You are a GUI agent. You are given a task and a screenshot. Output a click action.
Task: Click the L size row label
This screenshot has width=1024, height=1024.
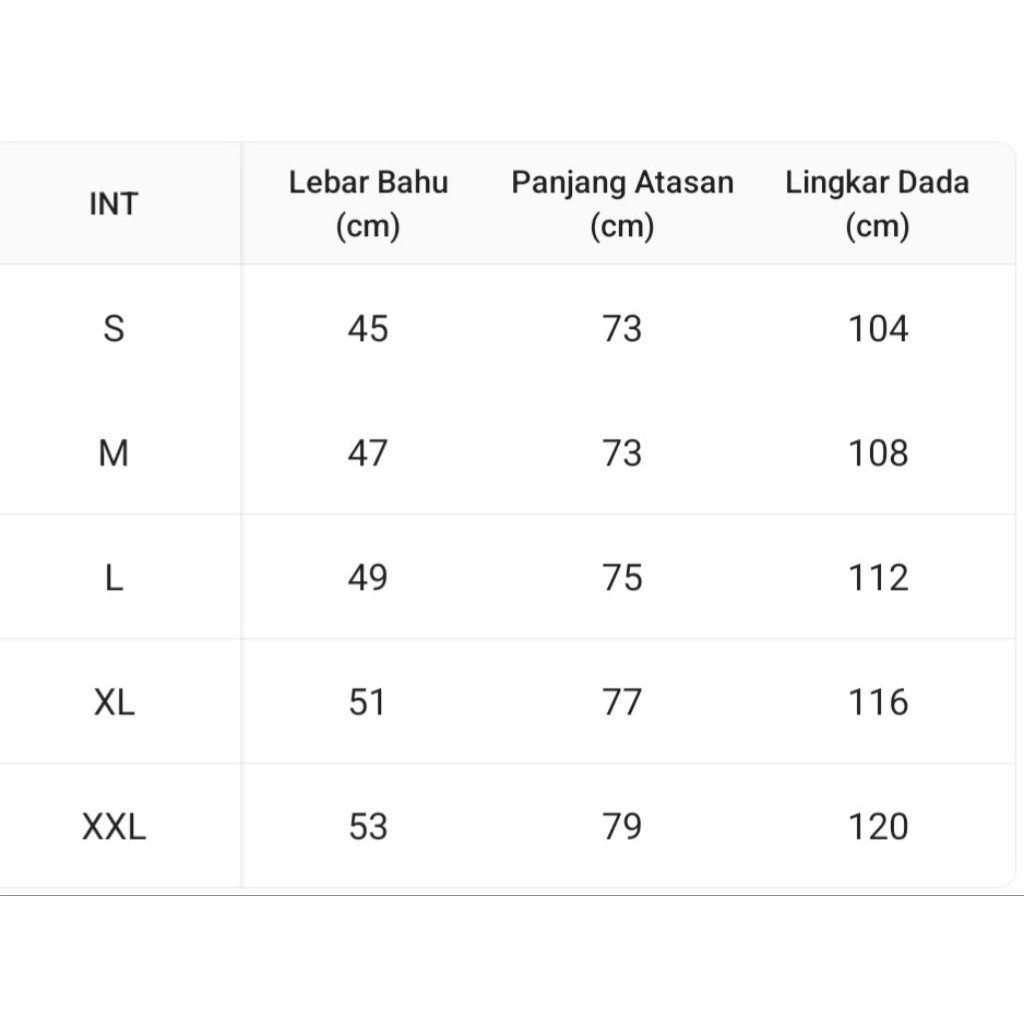tap(114, 578)
